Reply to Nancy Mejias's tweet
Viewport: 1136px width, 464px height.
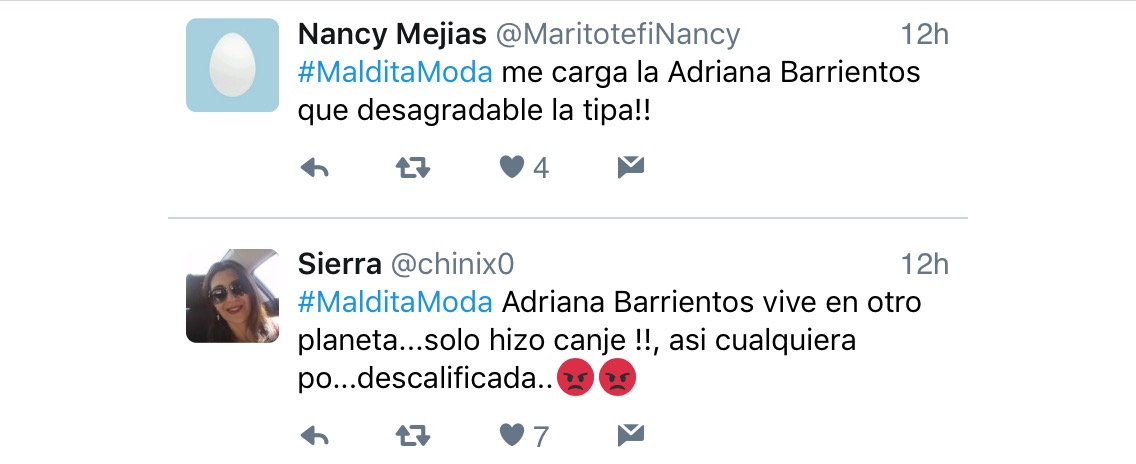[x=315, y=168]
